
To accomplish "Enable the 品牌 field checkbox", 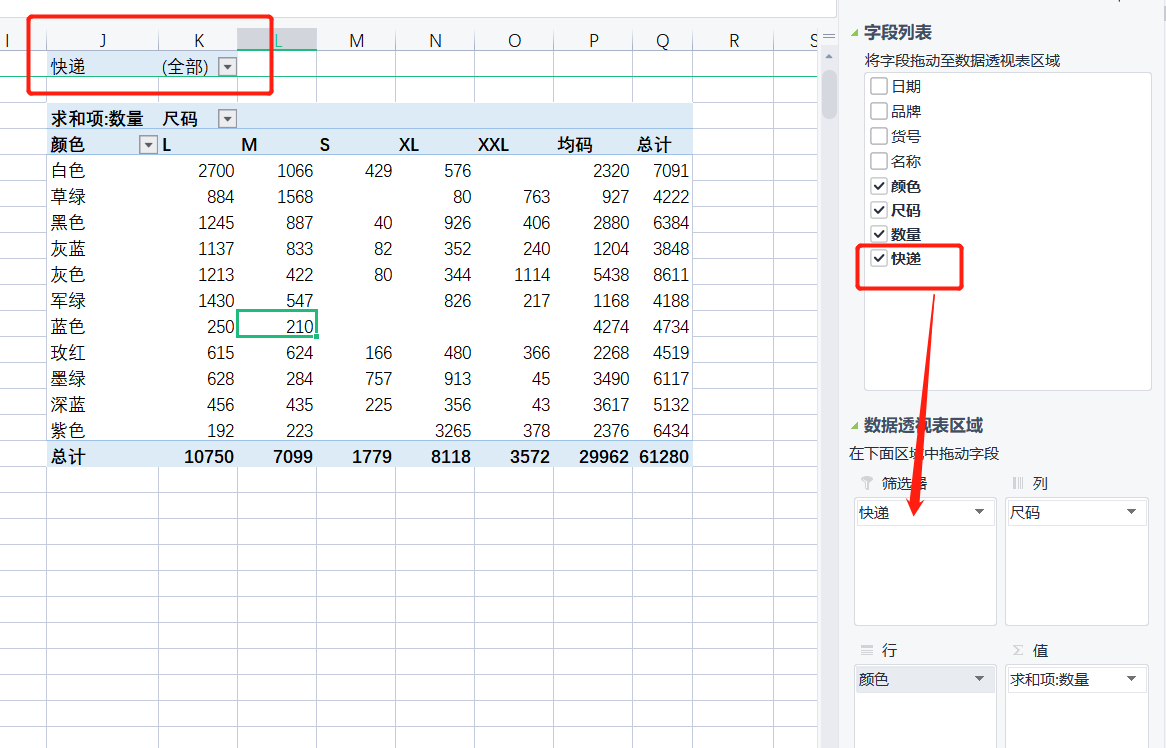I will click(879, 111).
